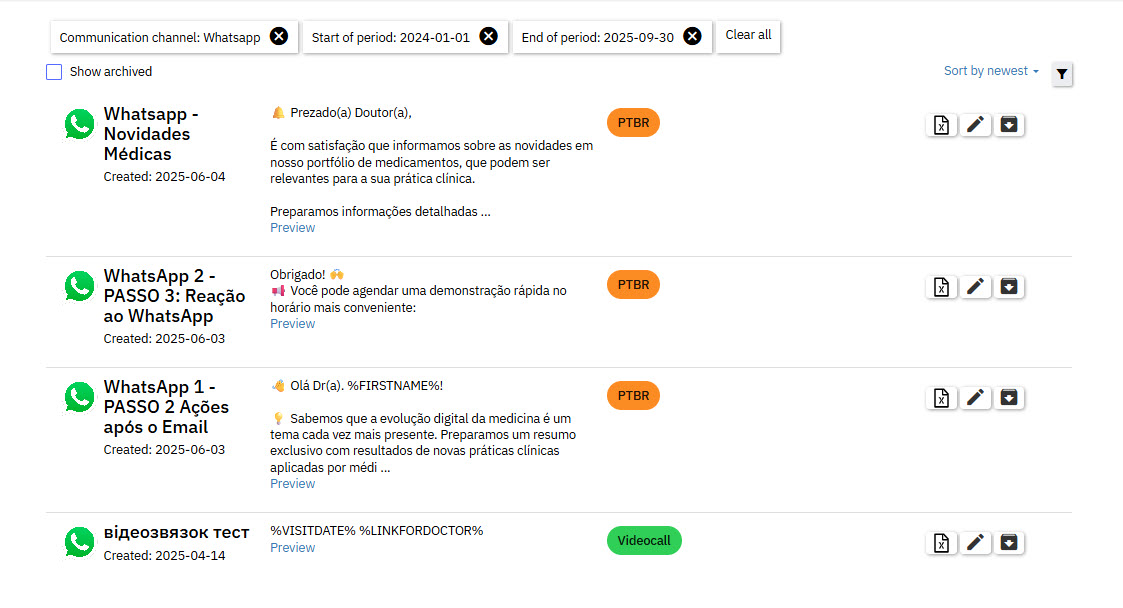Export Whatsapp - Novidades Médicas to Excel
The height and width of the screenshot is (608, 1123).
click(x=941, y=125)
